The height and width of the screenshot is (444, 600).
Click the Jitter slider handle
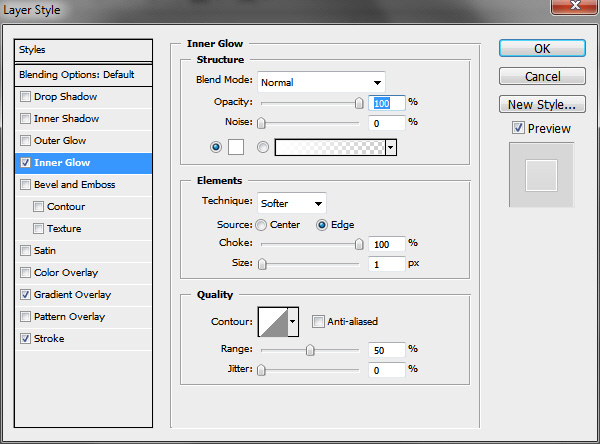pyautogui.click(x=261, y=370)
